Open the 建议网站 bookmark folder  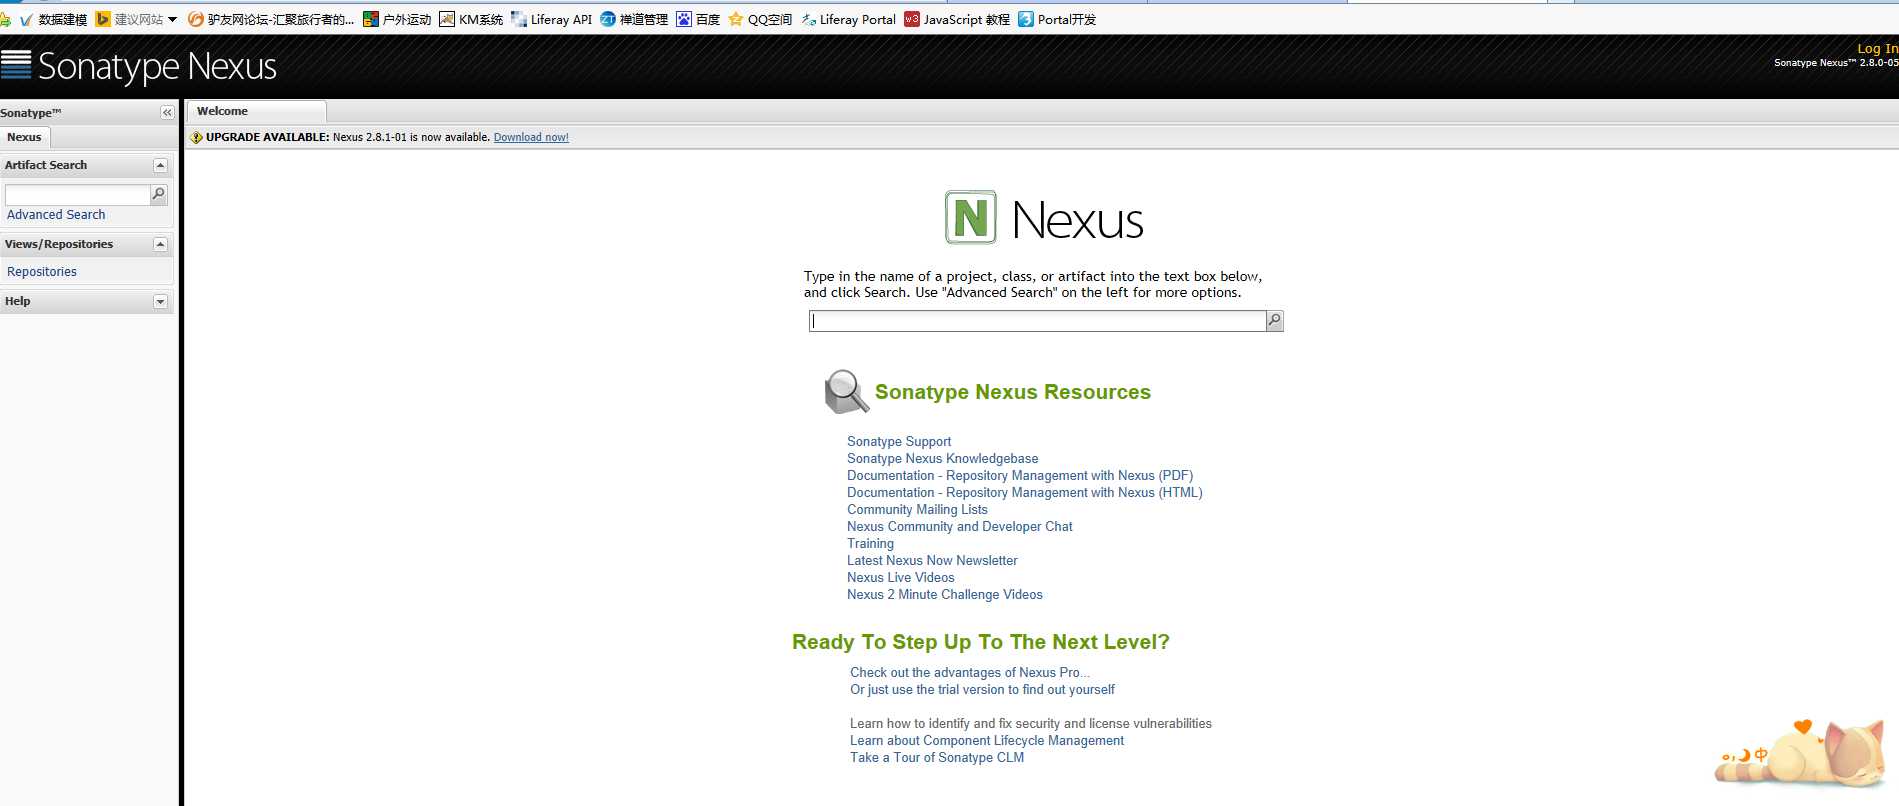click(x=136, y=19)
